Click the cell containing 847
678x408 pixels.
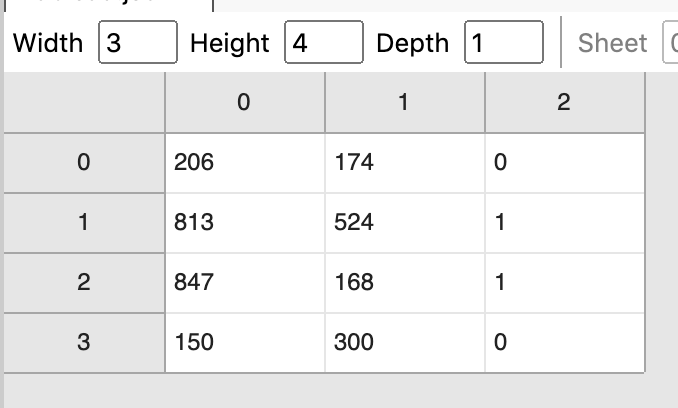click(x=245, y=283)
